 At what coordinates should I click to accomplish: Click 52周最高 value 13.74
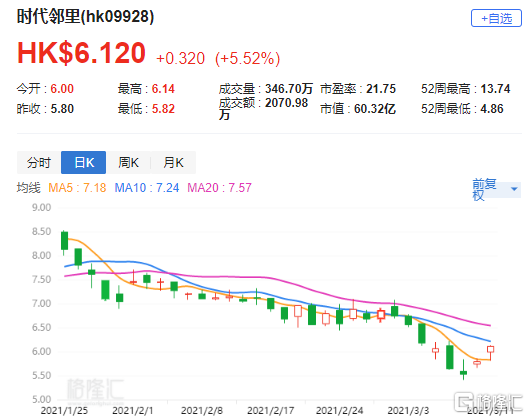click(495, 89)
